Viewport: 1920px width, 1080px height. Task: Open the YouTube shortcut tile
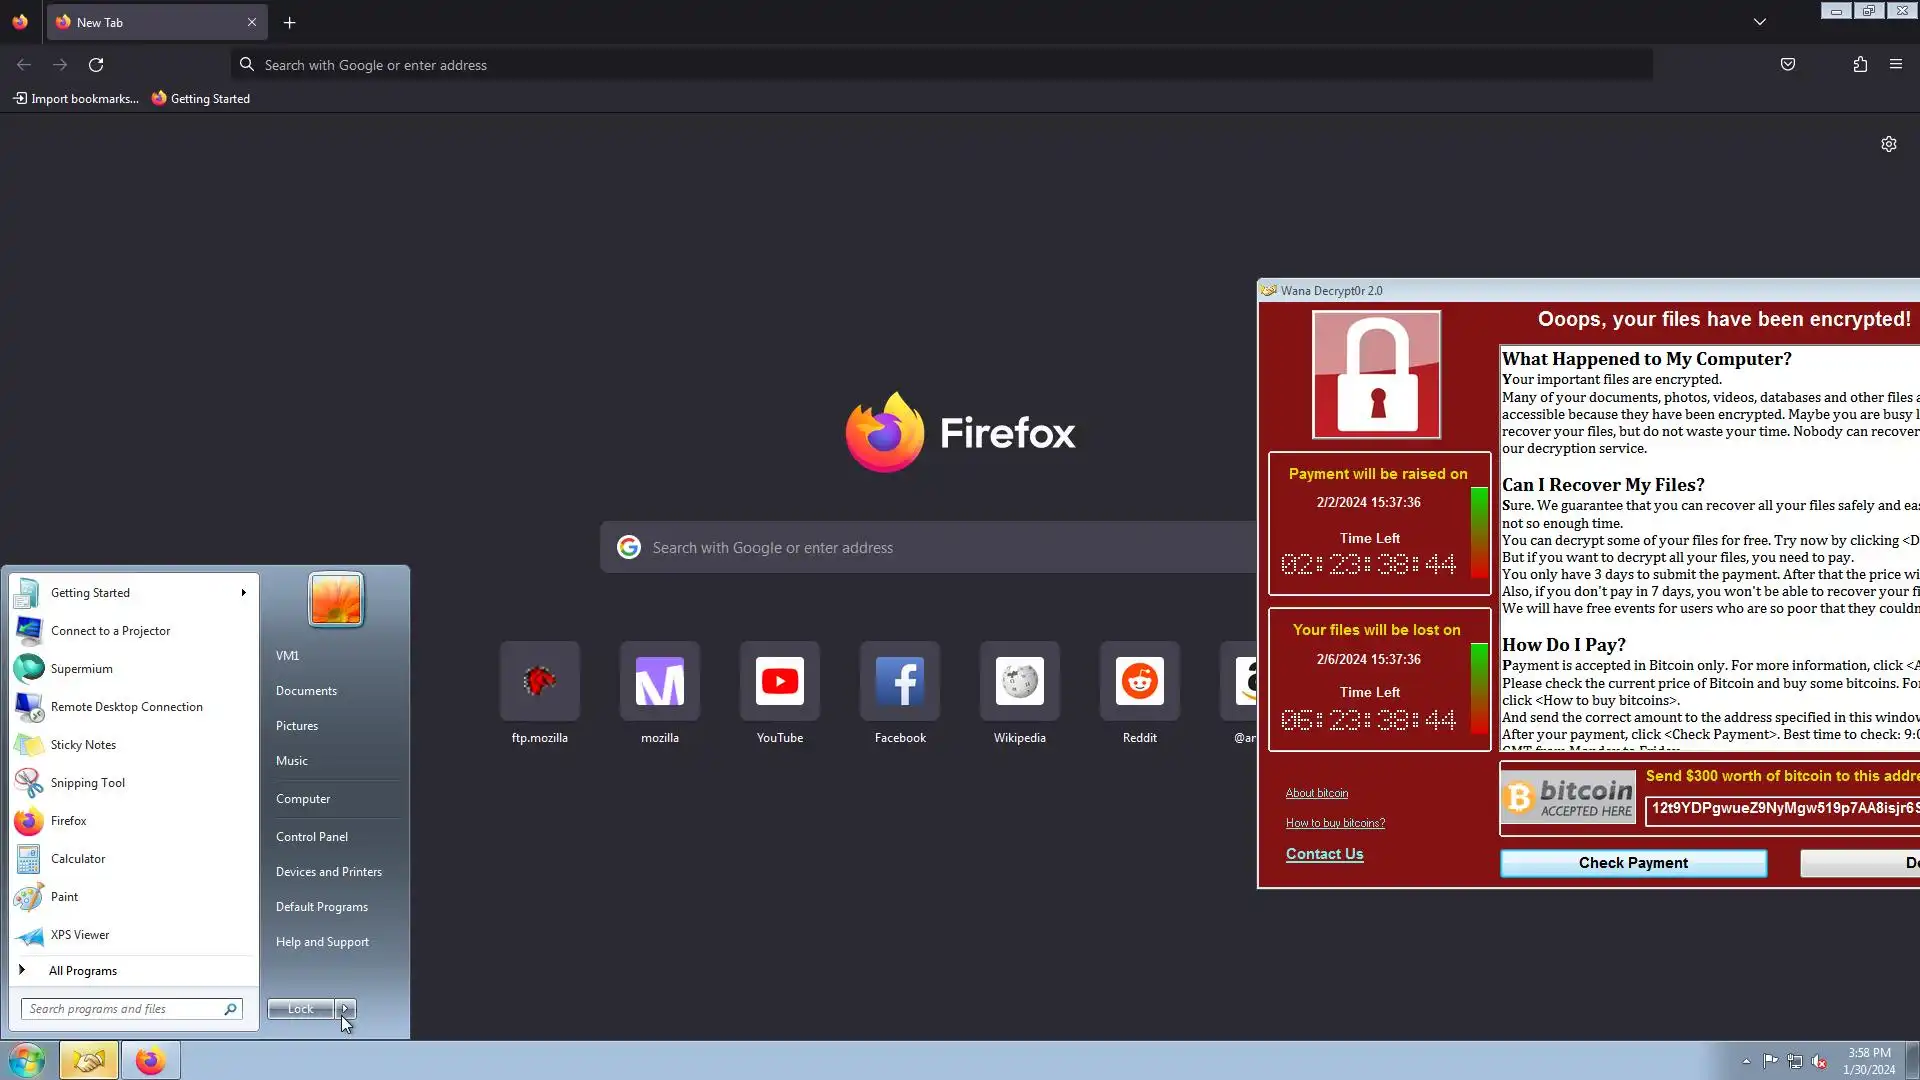tap(780, 682)
